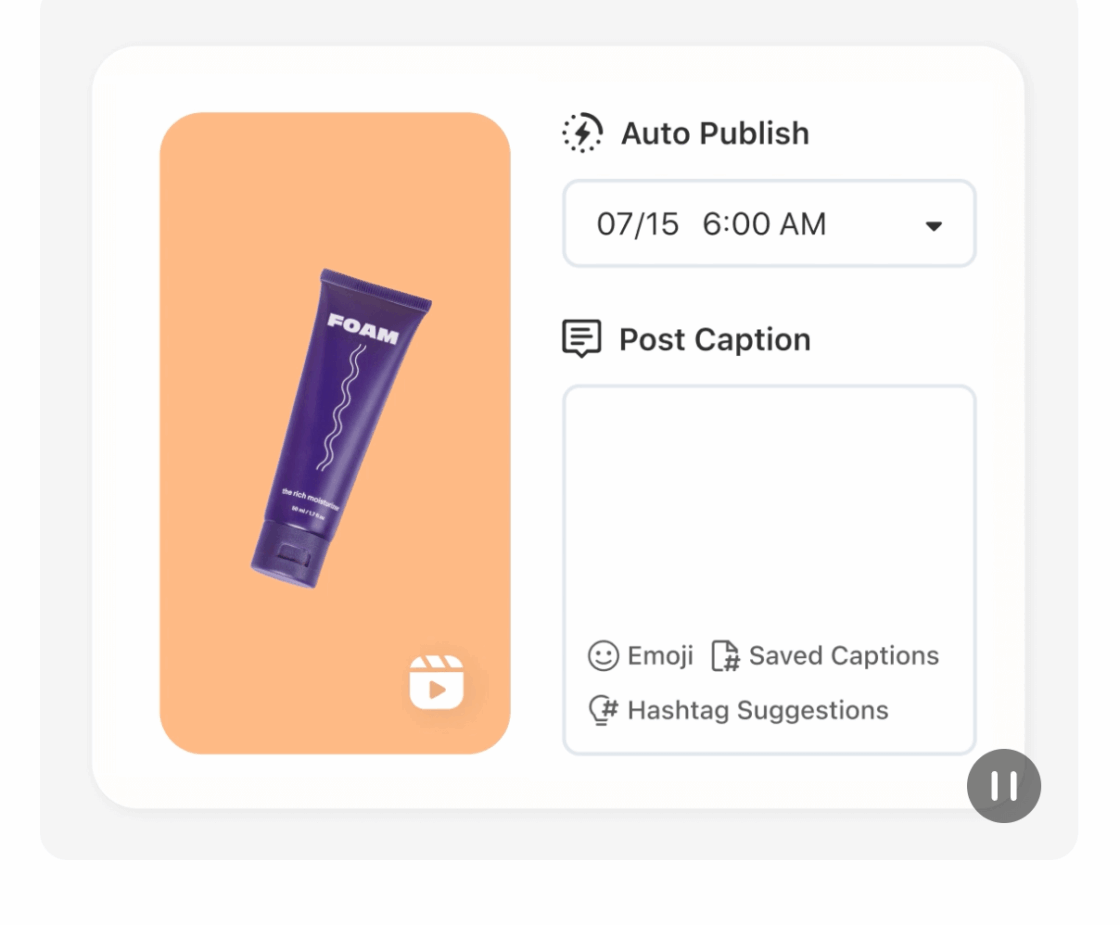Open the Hashtag Suggestions text link
The height and width of the screenshot is (925, 1120).
(x=757, y=710)
